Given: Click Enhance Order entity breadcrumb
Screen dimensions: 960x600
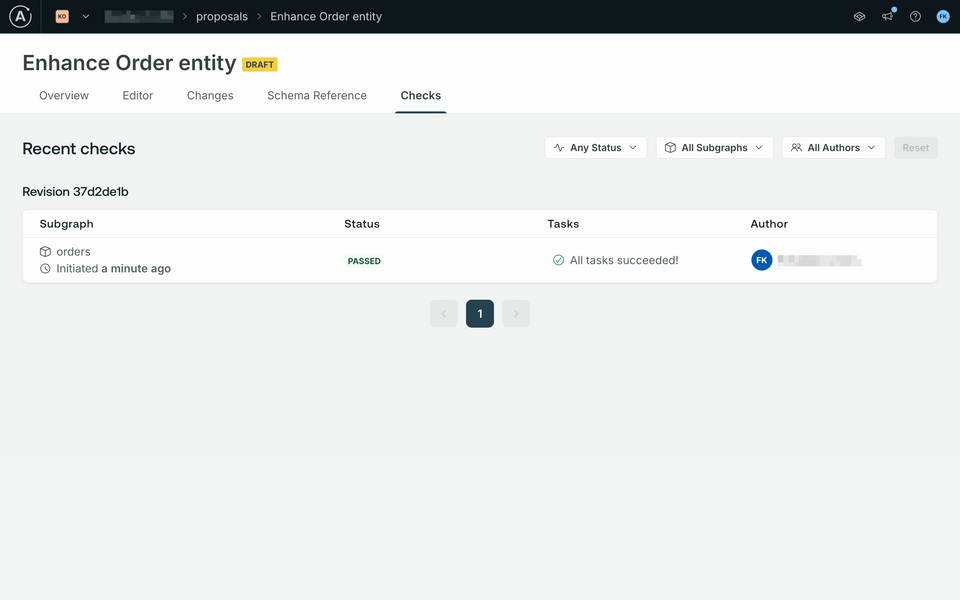Looking at the screenshot, I should click(x=326, y=17).
